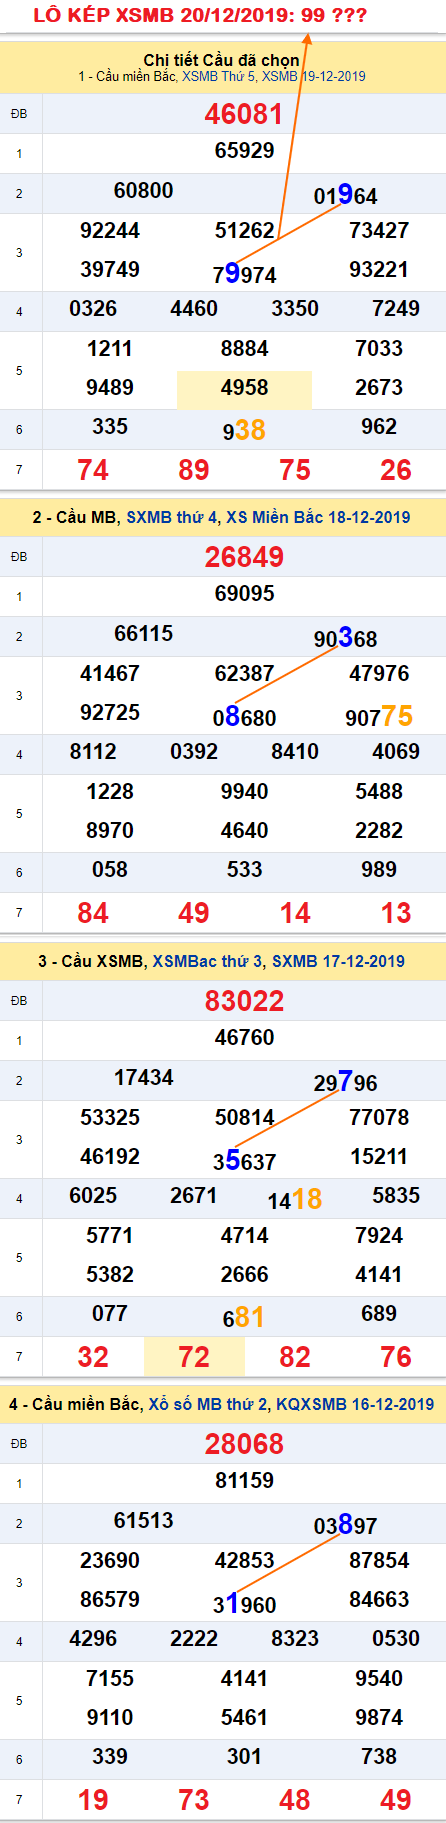Select number 35637 with blue digit
This screenshot has width=446, height=1823.
(244, 1161)
